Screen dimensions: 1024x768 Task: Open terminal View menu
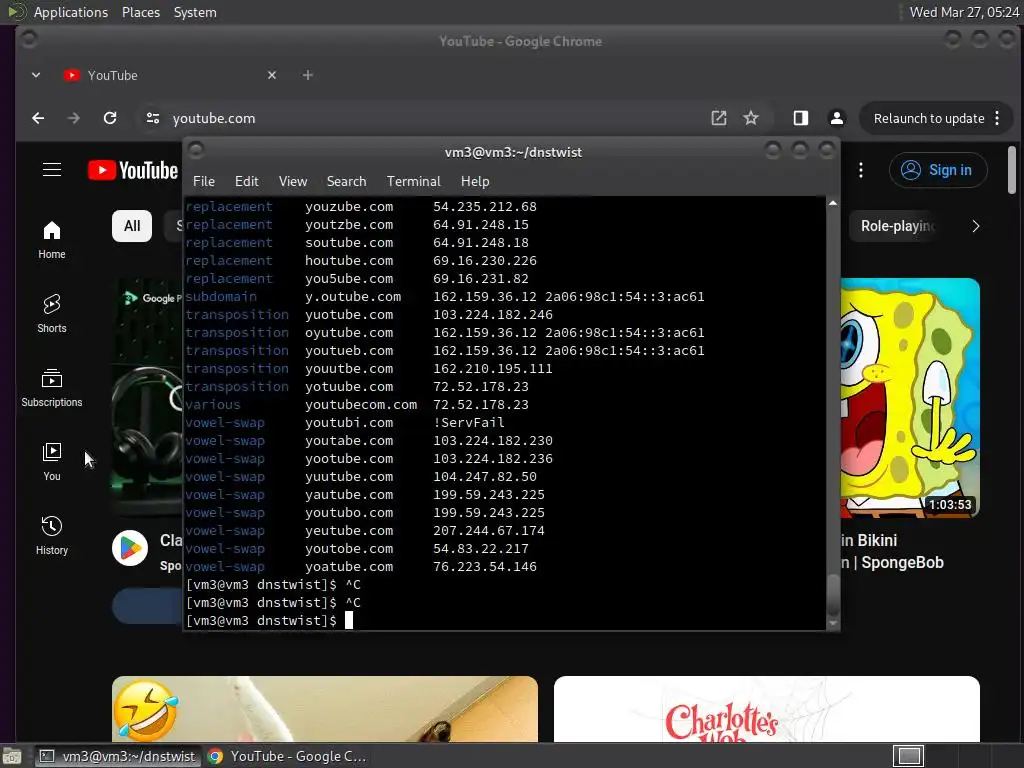point(293,182)
